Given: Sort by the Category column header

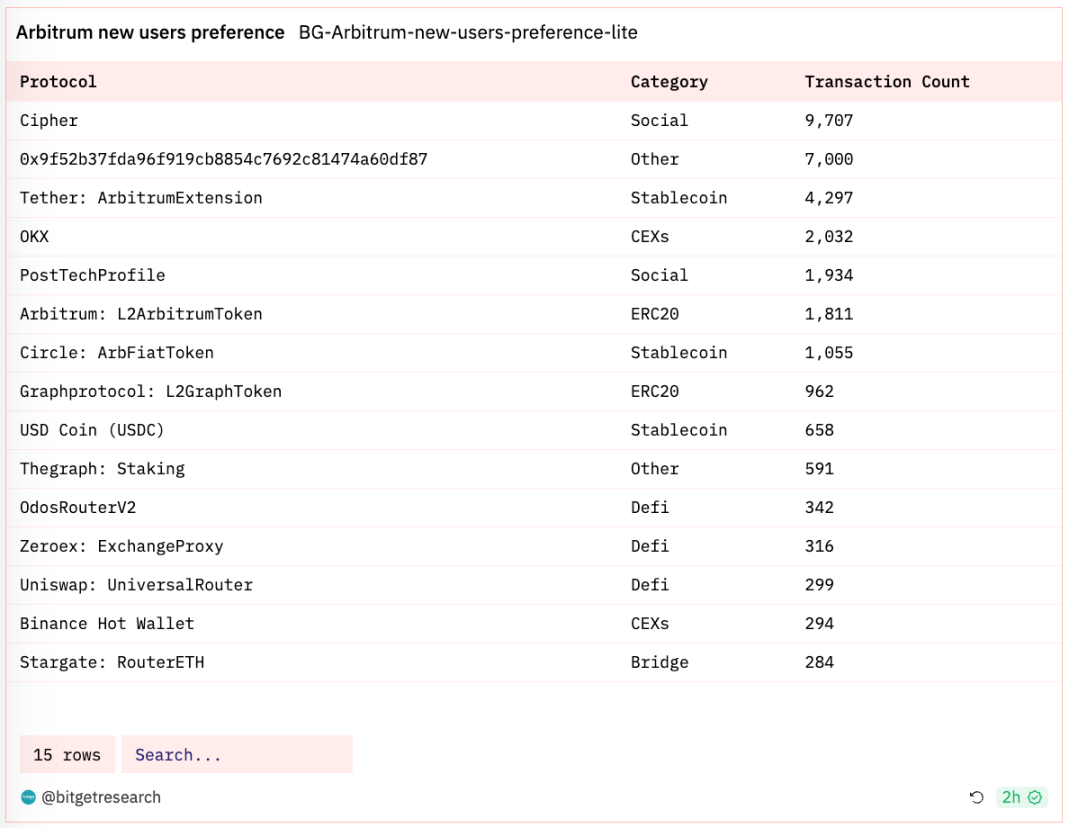Looking at the screenshot, I should (x=668, y=82).
